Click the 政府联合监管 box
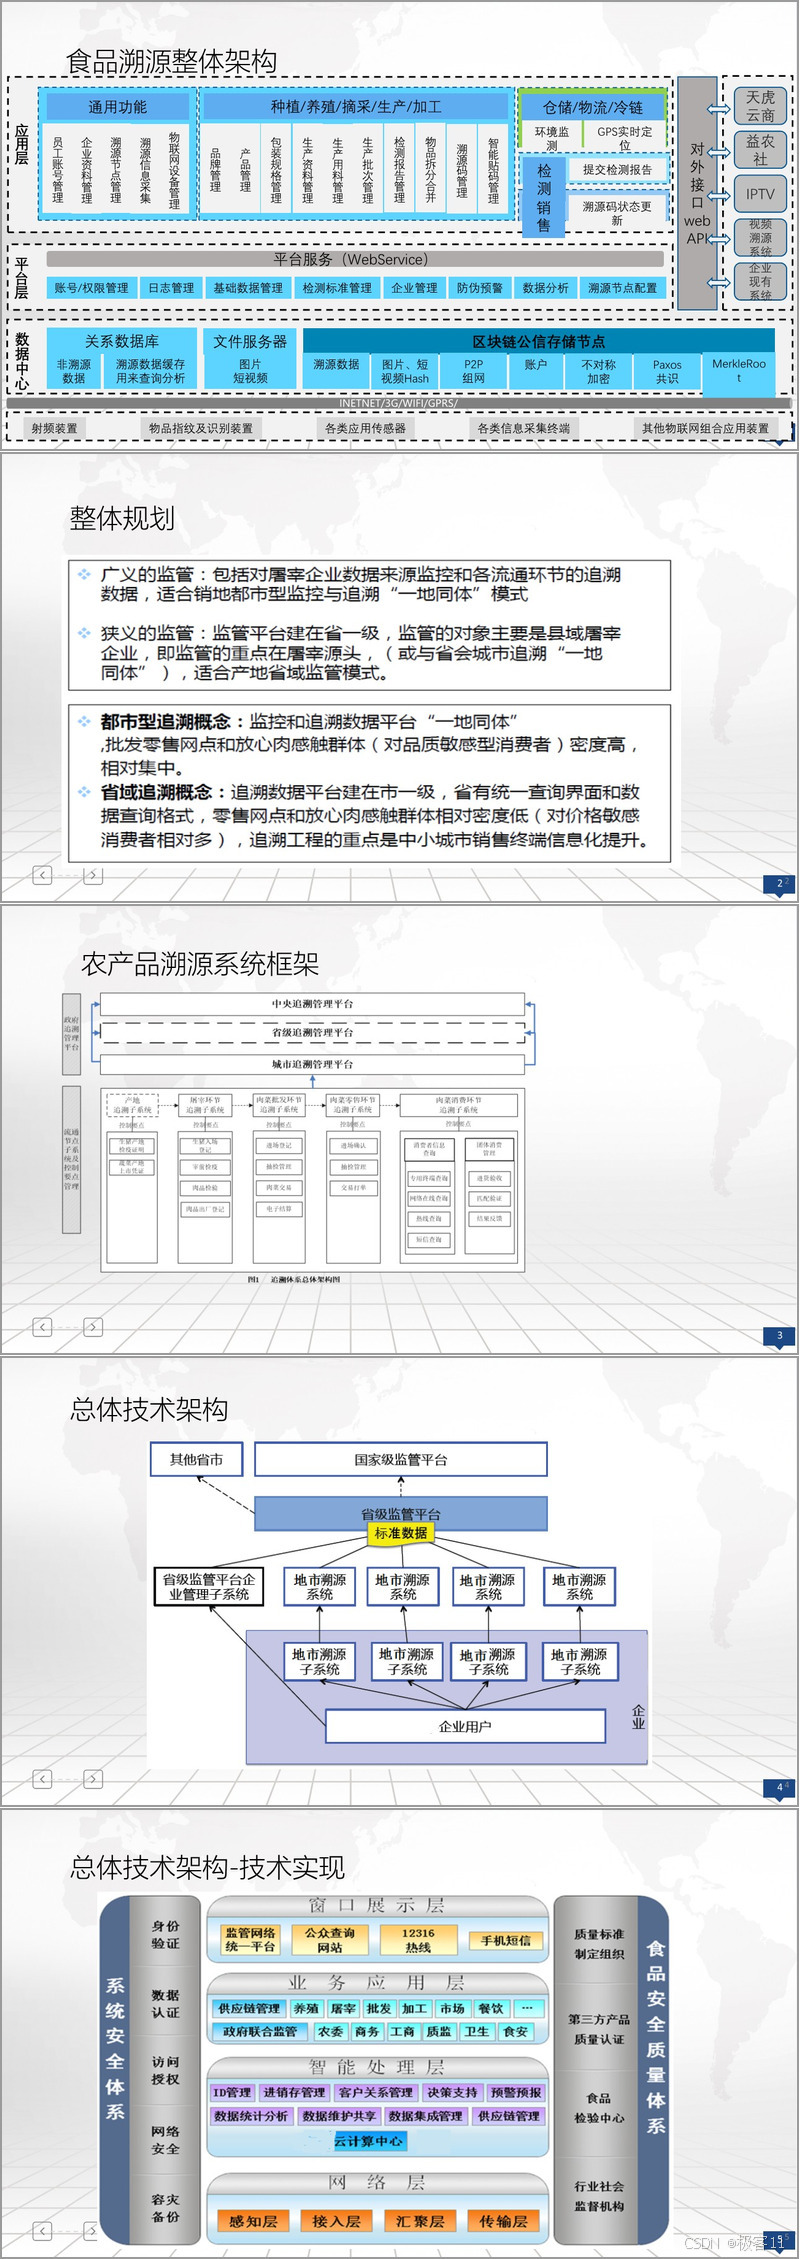This screenshot has width=800, height=2259. tap(260, 2032)
